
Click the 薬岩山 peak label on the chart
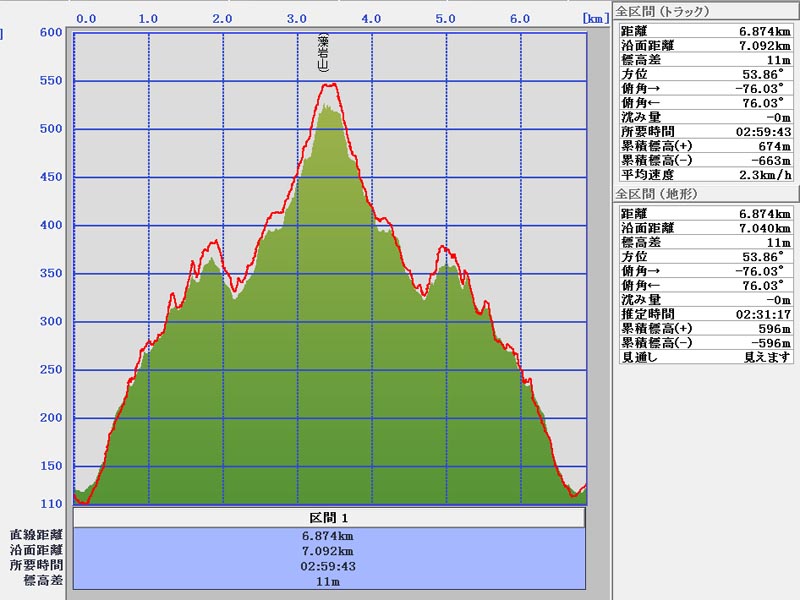point(322,54)
